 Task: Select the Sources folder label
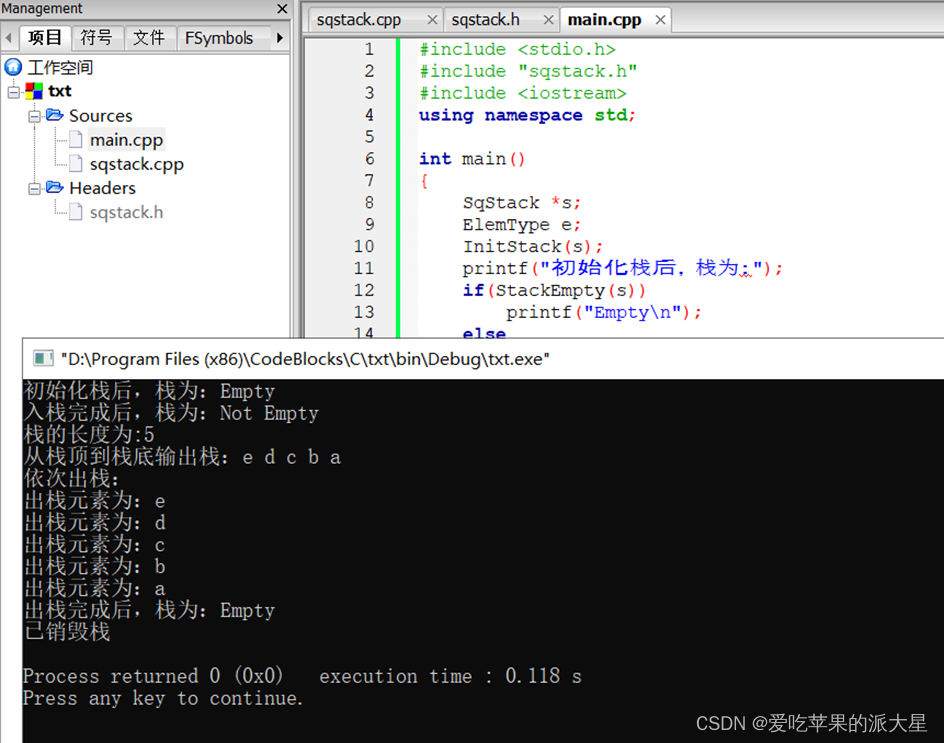click(101, 116)
